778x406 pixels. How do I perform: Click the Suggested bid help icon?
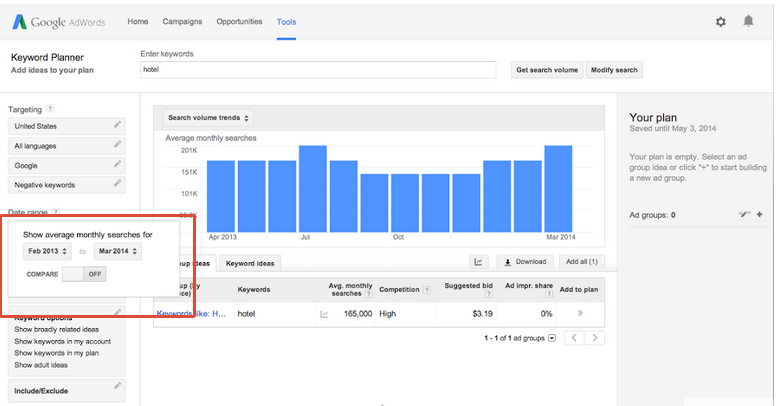click(489, 294)
